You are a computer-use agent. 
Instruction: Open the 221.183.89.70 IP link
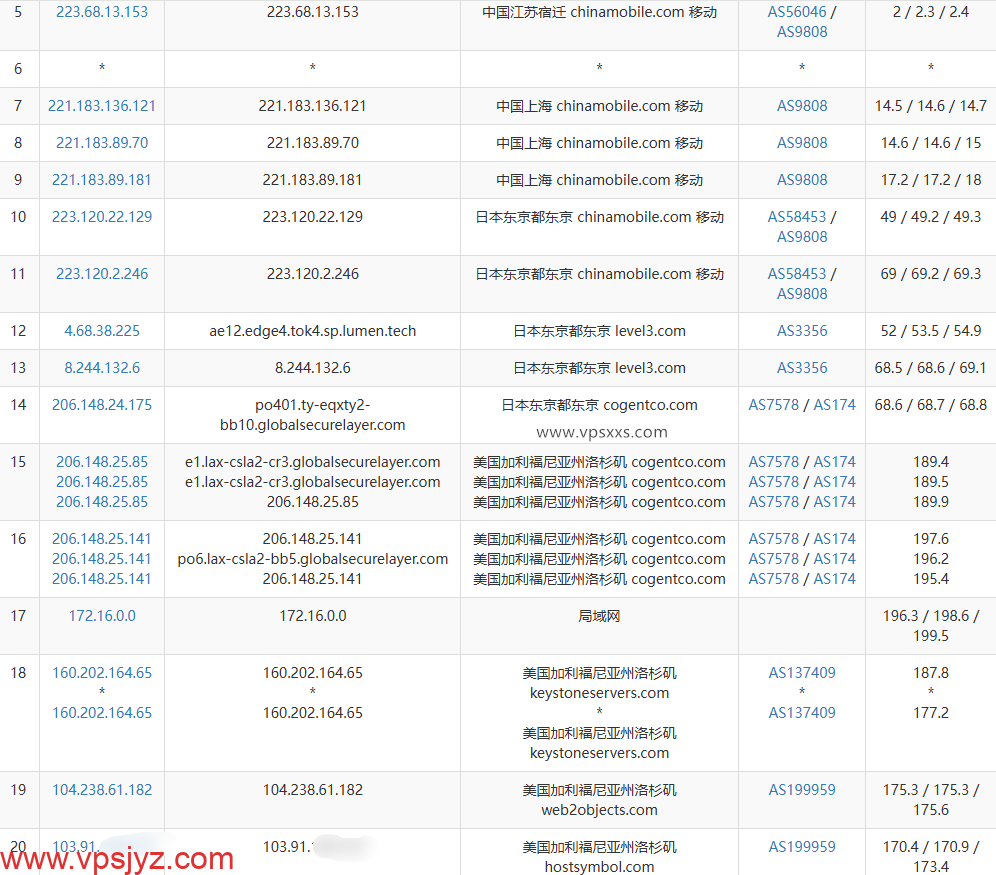[x=102, y=143]
